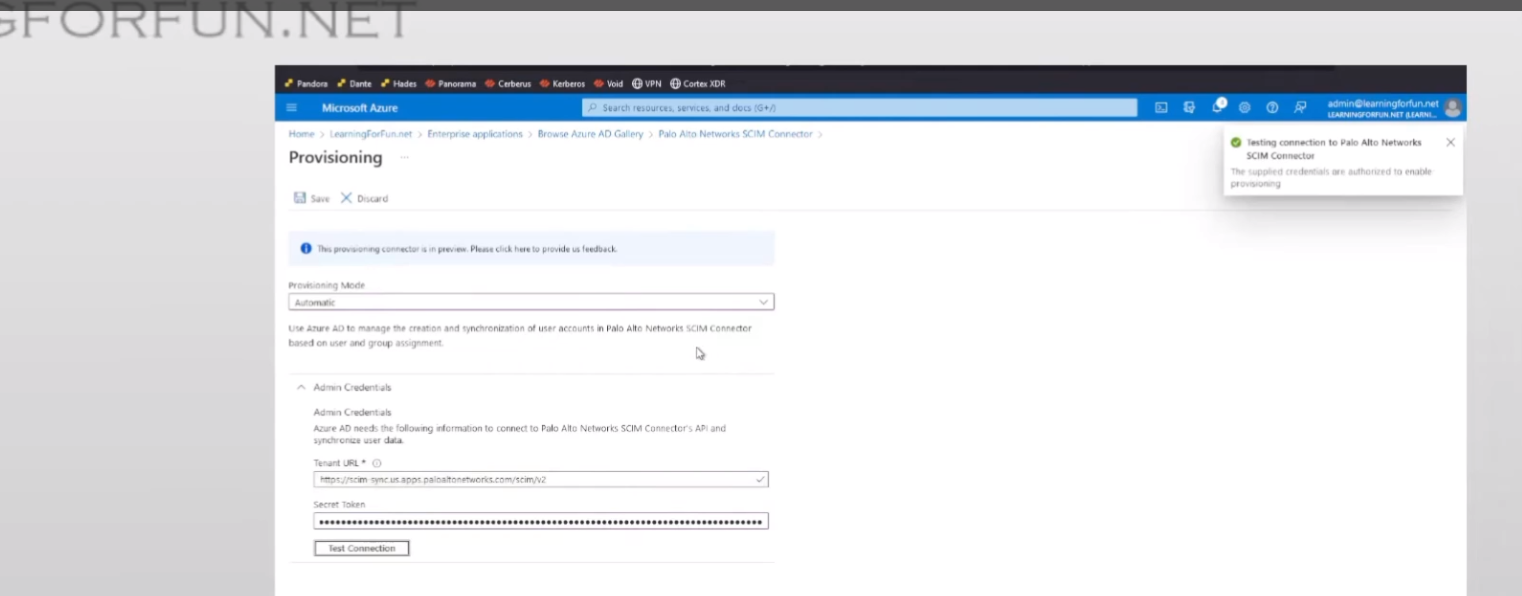This screenshot has width=1522, height=596.
Task: Open the Help question mark icon
Action: (1272, 108)
